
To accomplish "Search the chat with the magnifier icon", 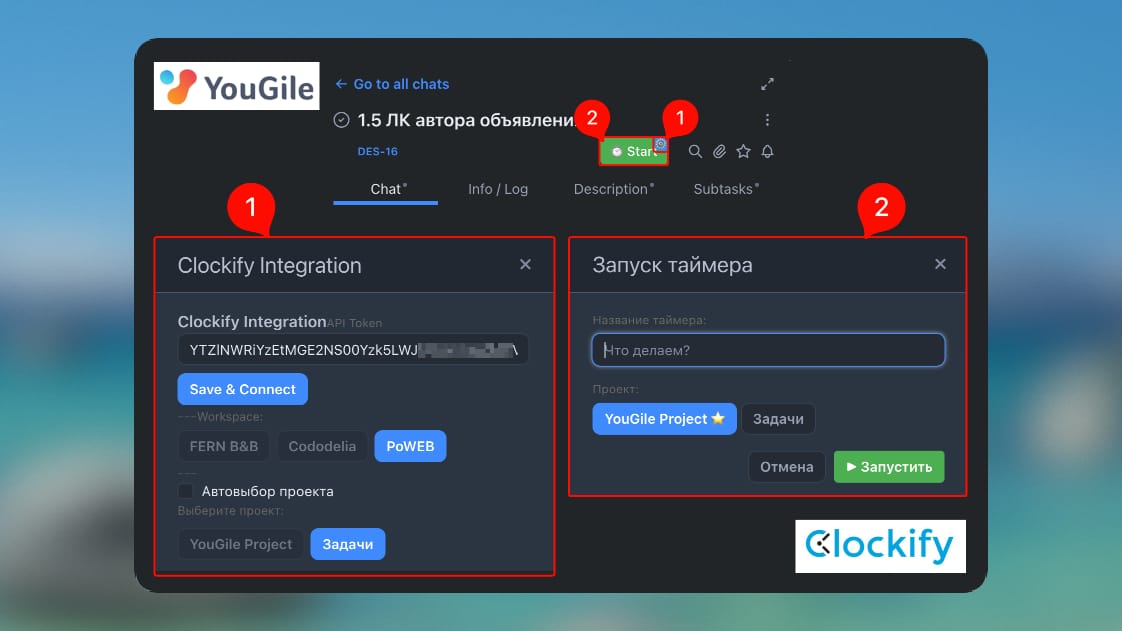I will tap(695, 151).
